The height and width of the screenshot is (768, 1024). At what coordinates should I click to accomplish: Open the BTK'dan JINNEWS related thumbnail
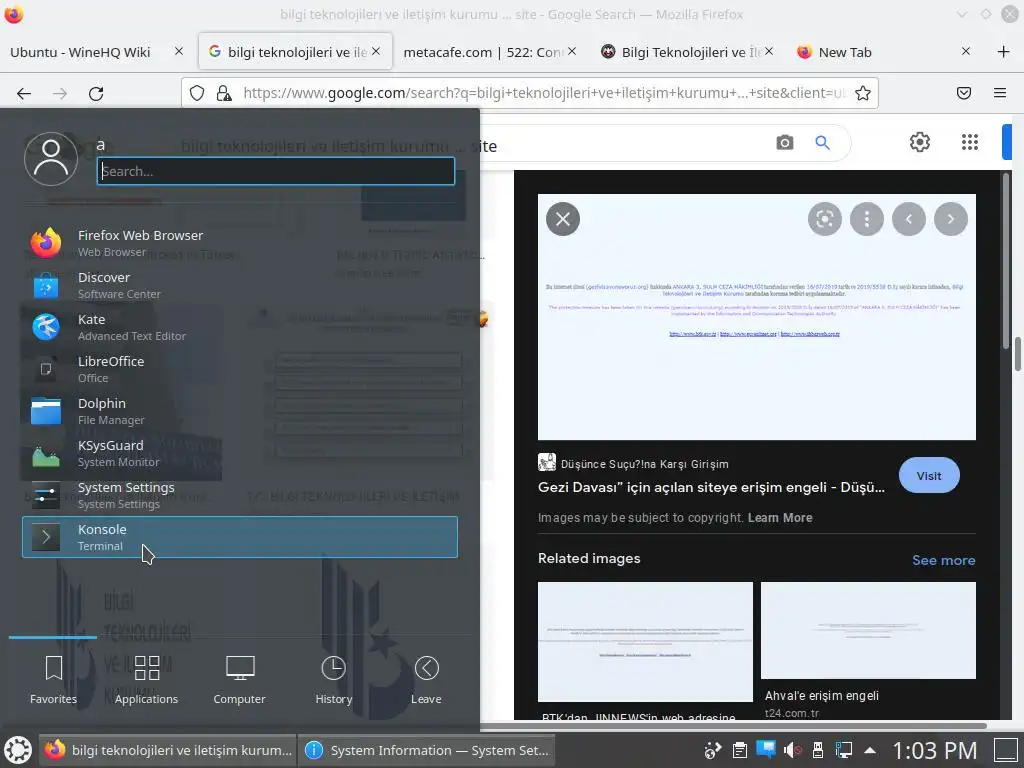tap(645, 641)
